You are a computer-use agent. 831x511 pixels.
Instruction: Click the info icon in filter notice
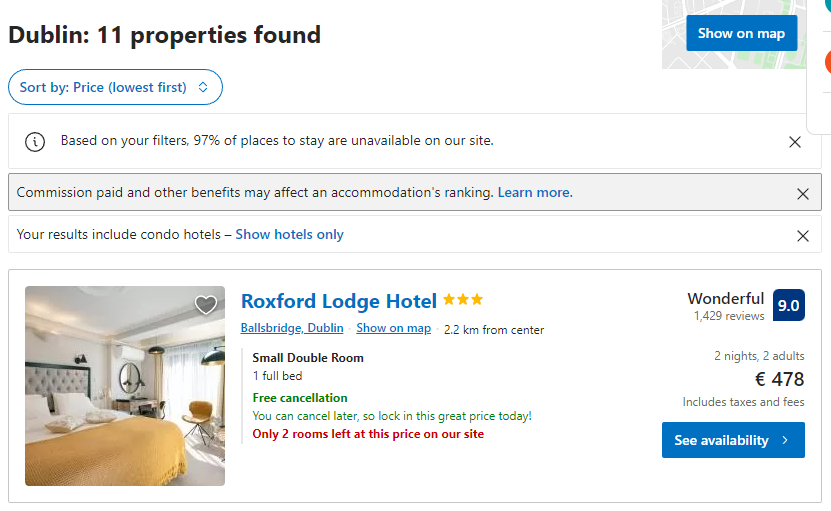point(35,142)
